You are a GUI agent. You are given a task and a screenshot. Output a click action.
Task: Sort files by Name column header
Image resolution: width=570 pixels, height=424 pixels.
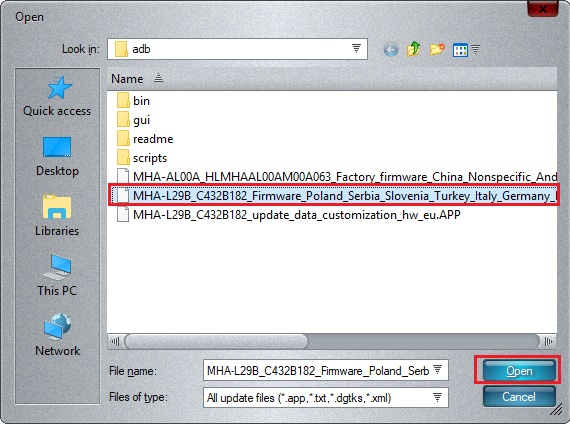coord(127,79)
